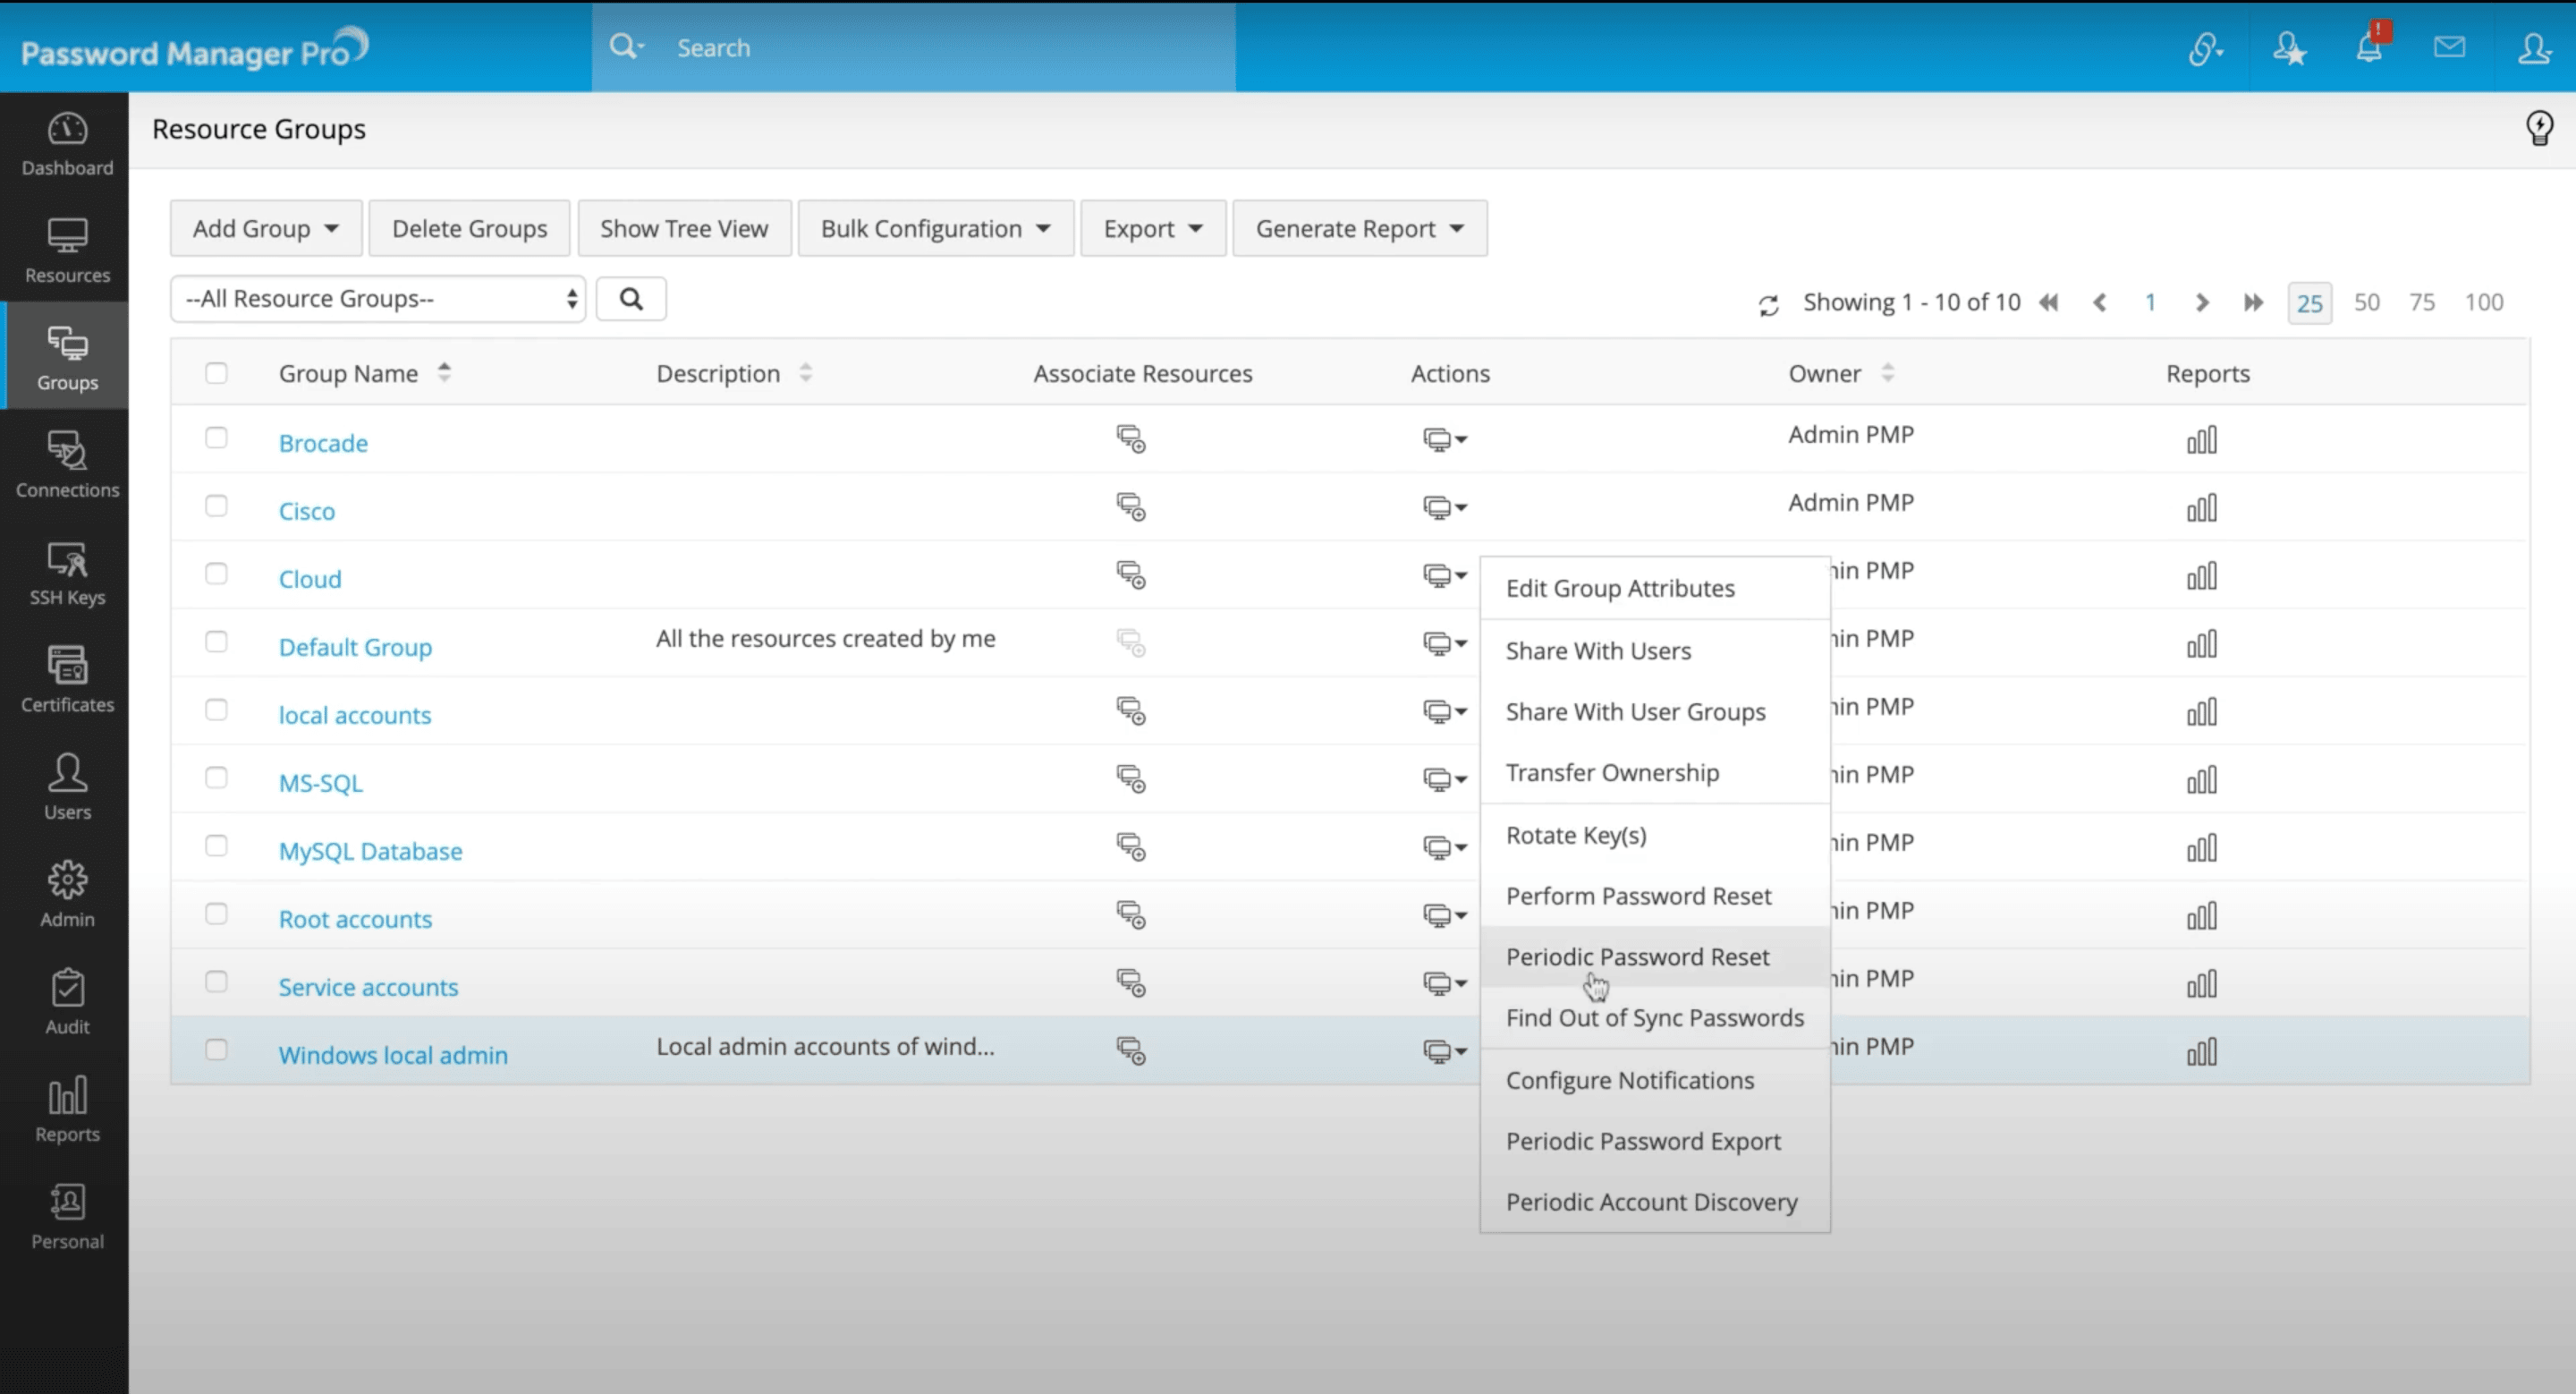The height and width of the screenshot is (1394, 2576).
Task: Expand the Export dropdown
Action: click(x=1153, y=229)
